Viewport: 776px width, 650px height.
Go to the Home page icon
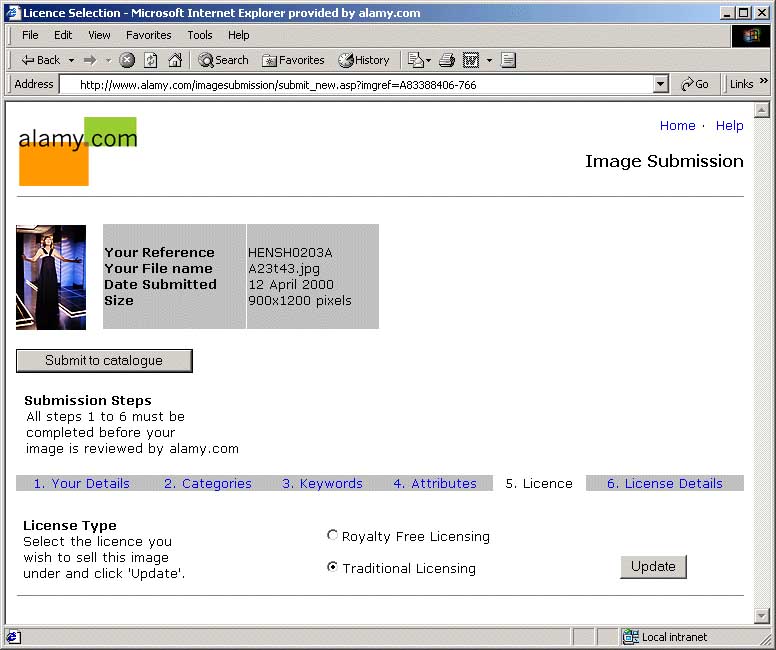pos(175,60)
